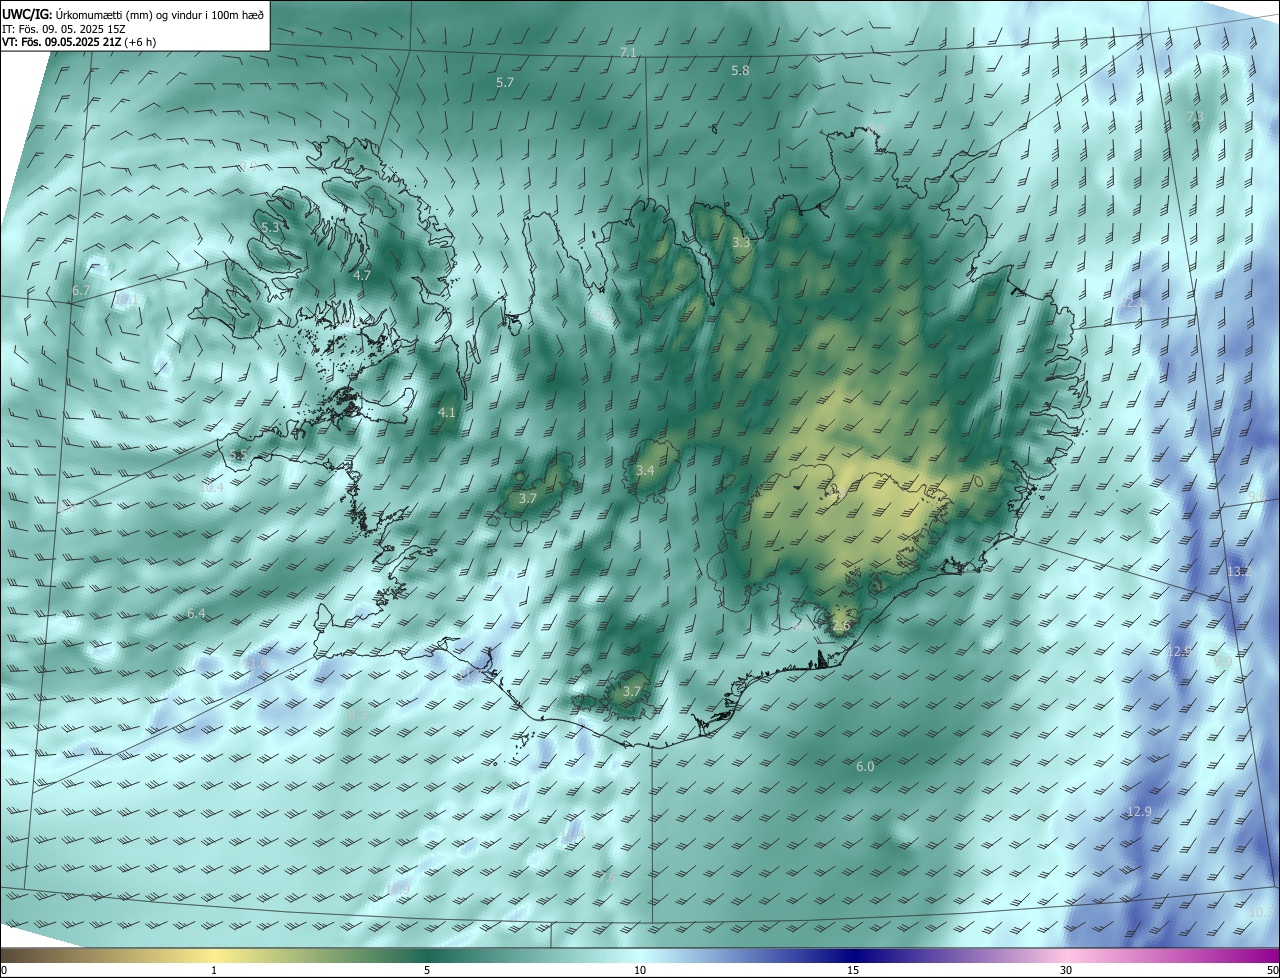Click the 3.4 value on the central glacier
Image resolution: width=1280 pixels, height=978 pixels.
[x=645, y=470]
